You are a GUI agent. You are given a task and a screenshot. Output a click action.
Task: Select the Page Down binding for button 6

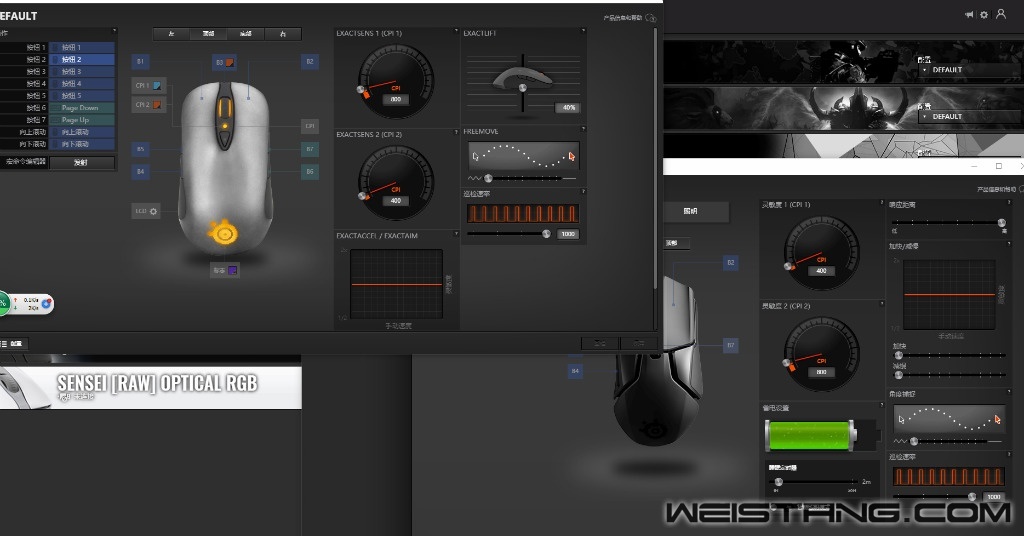[82, 108]
